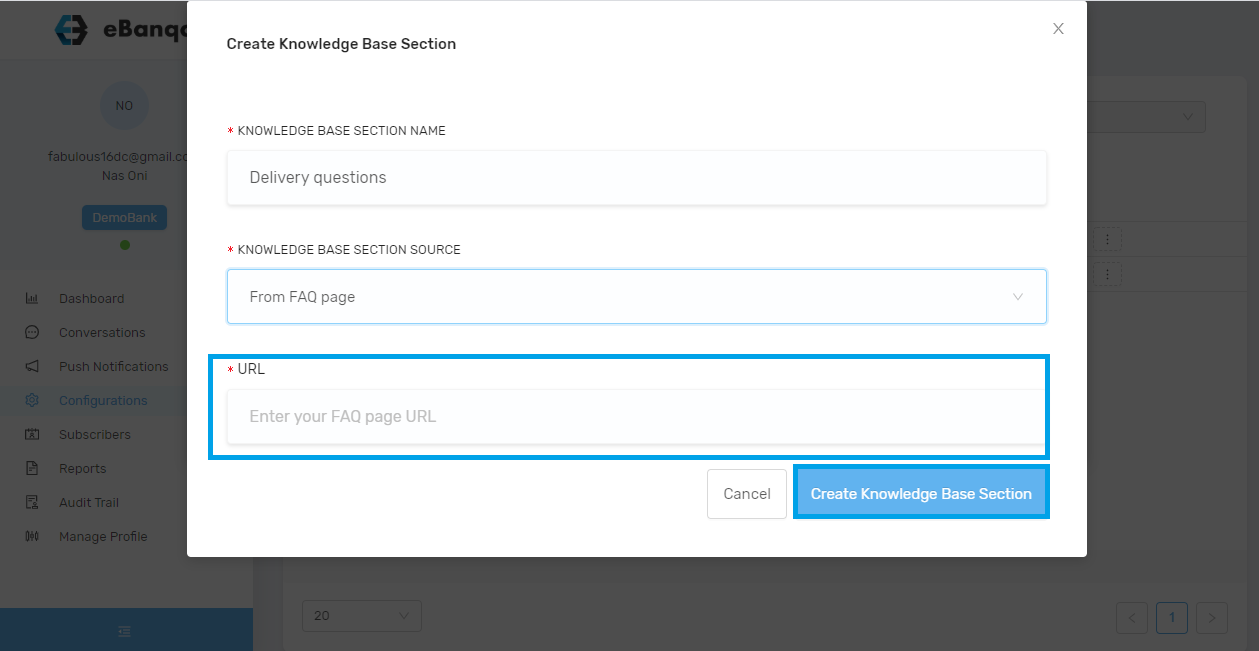Viewport: 1259px width, 651px height.
Task: Open the page size 20 dropdown
Action: 362,616
